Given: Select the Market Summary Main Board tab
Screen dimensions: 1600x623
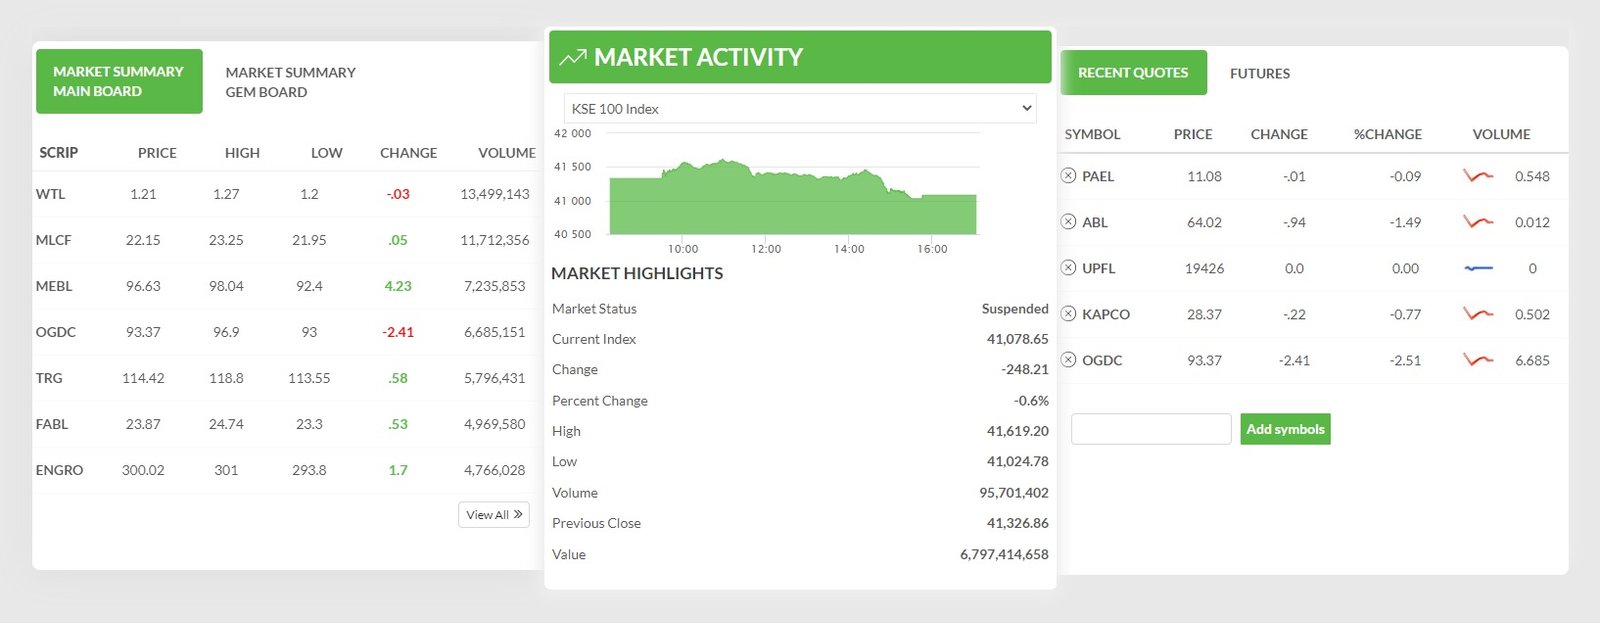Looking at the screenshot, I should [x=119, y=82].
